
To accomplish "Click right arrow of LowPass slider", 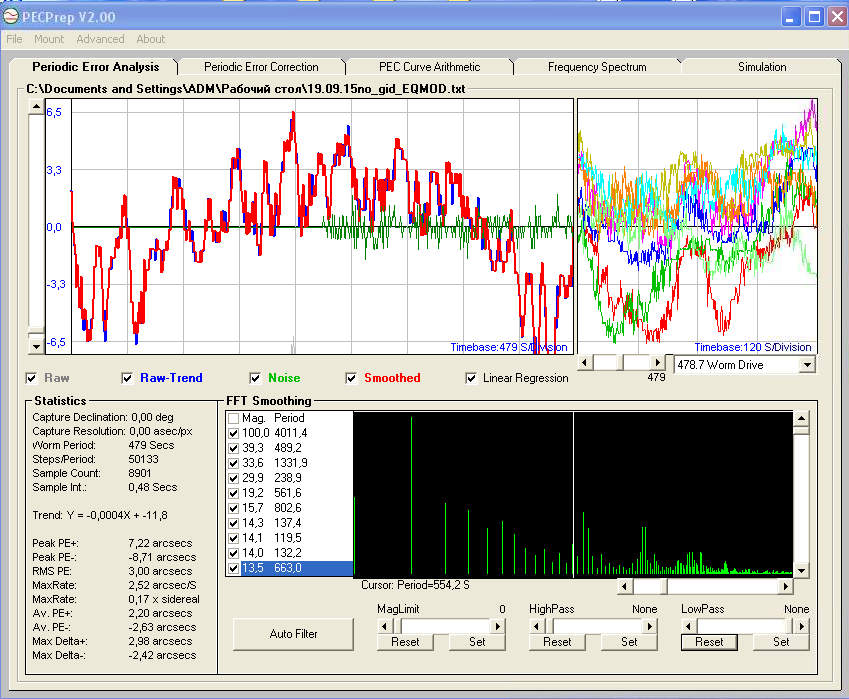I will tap(802, 626).
